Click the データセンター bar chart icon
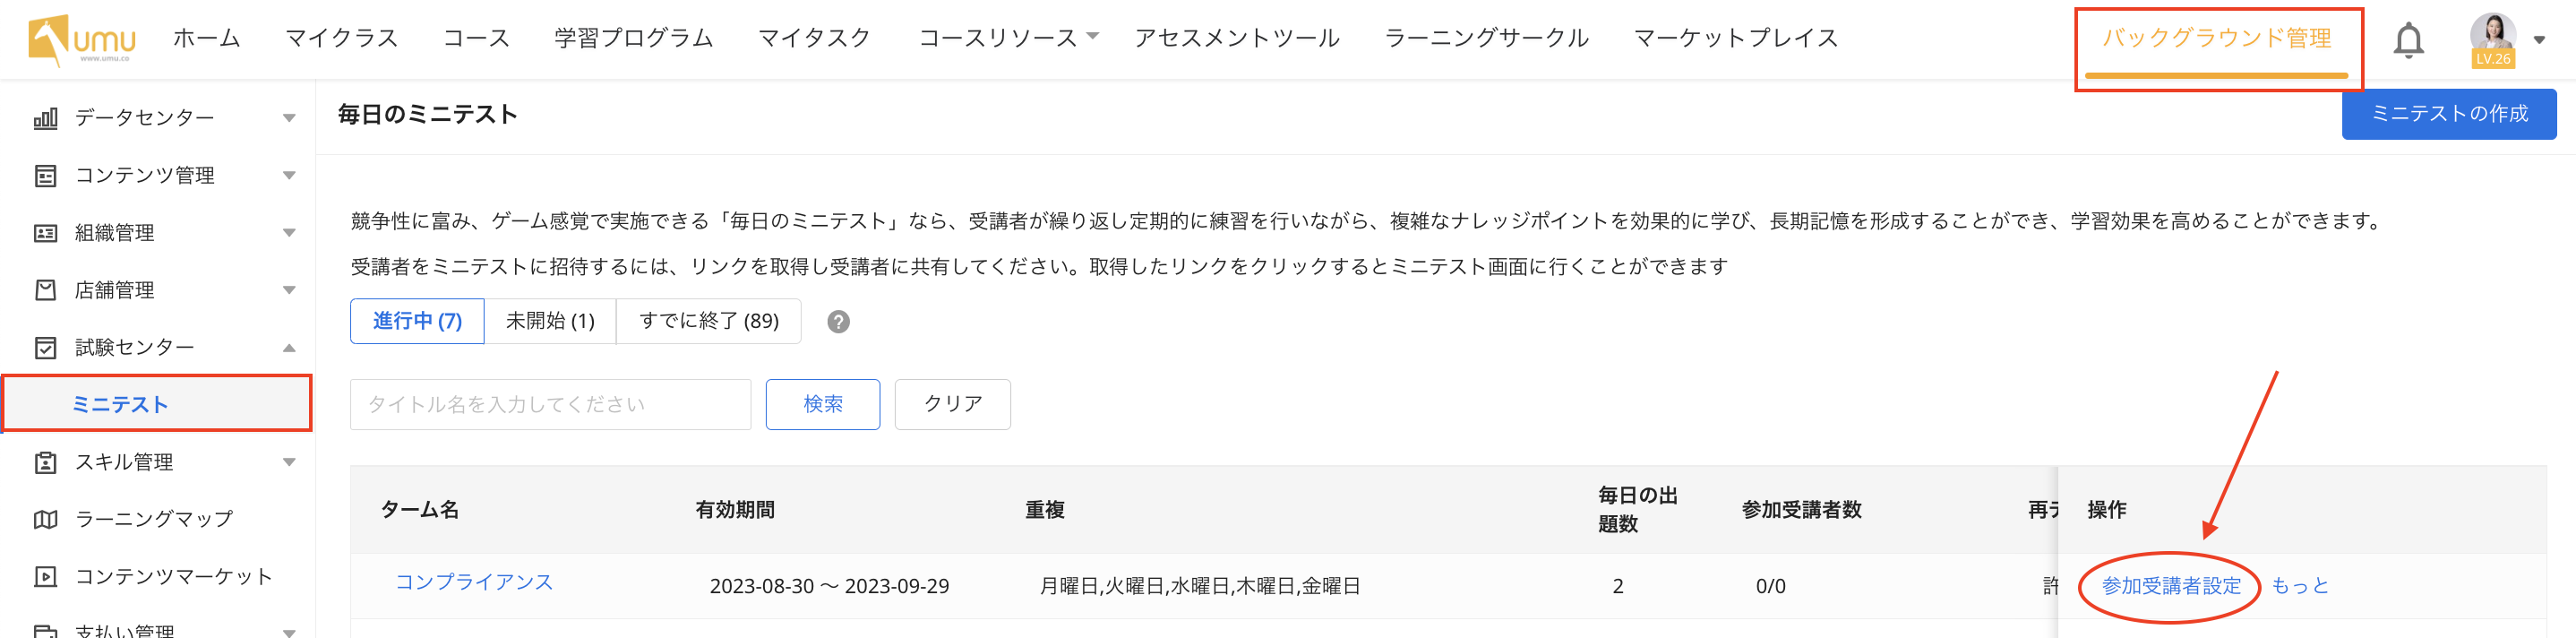The image size is (2576, 638). (x=46, y=119)
